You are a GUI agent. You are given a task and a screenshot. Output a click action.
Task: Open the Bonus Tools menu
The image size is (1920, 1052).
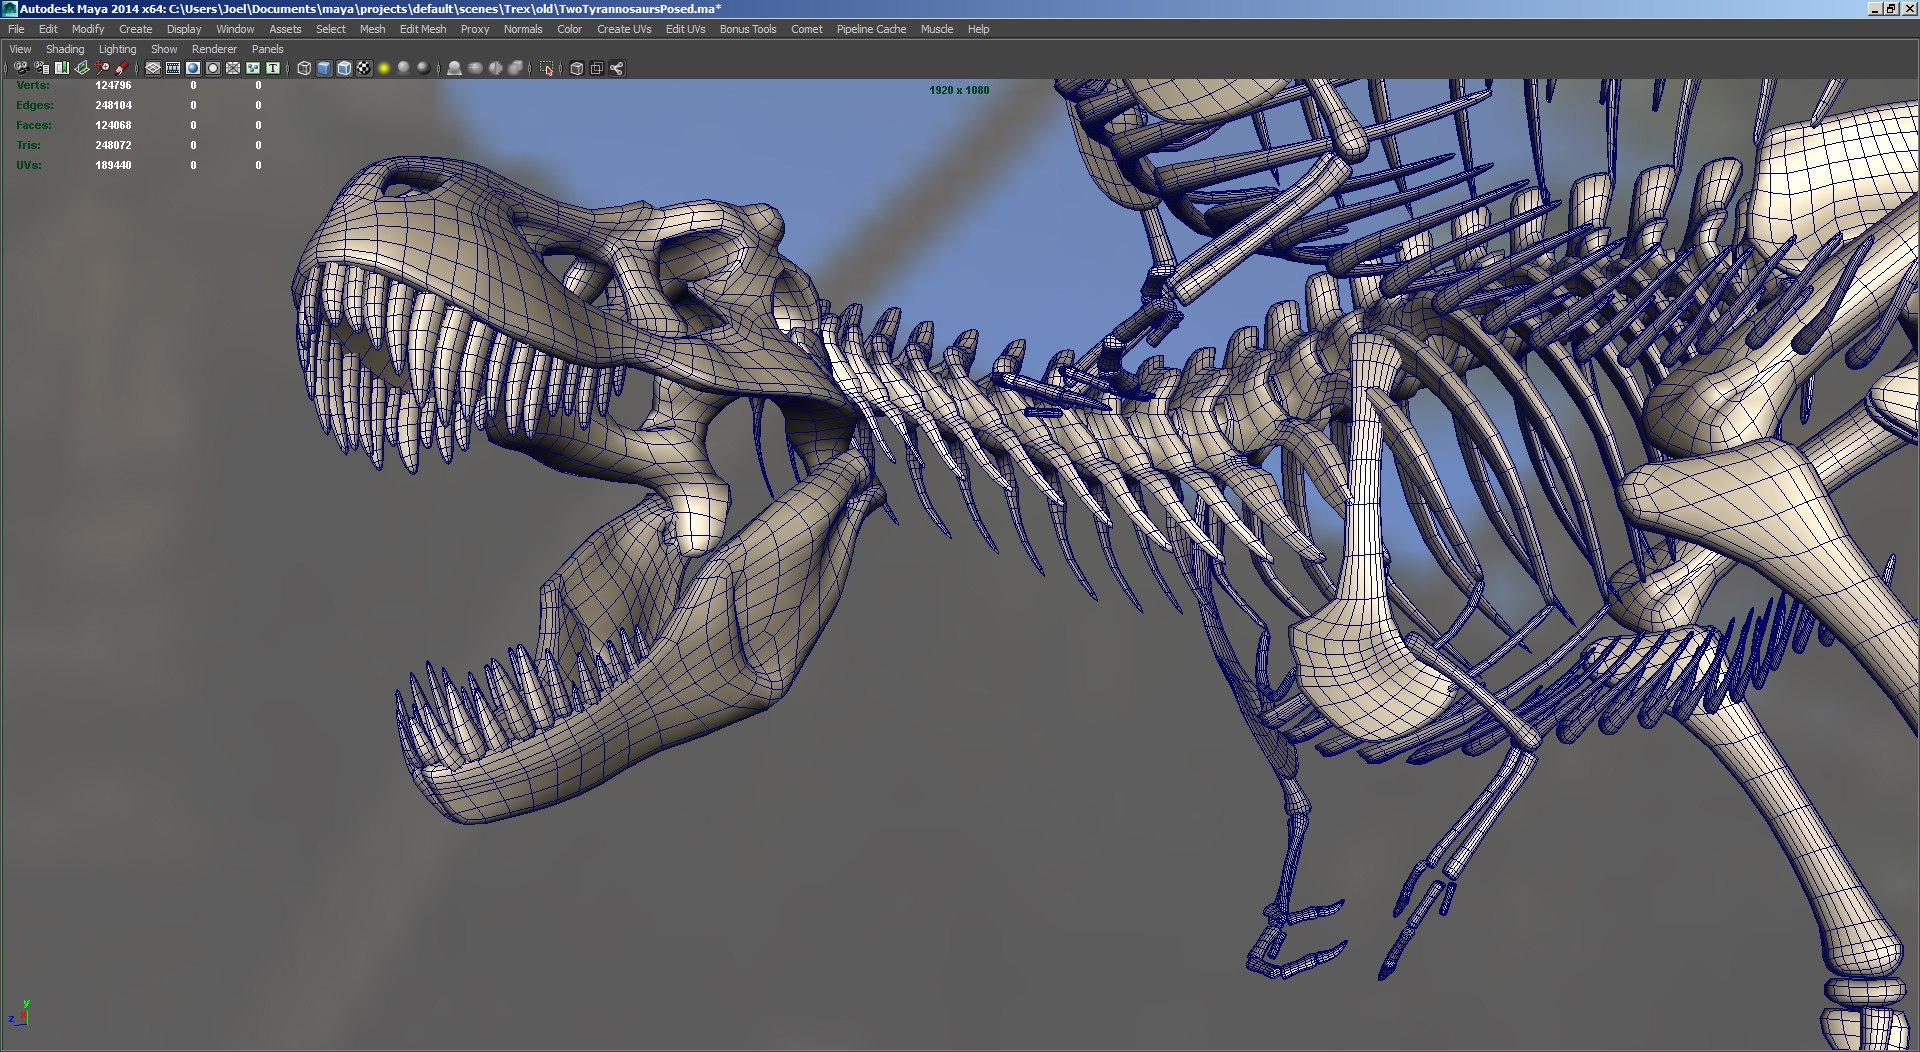click(748, 29)
